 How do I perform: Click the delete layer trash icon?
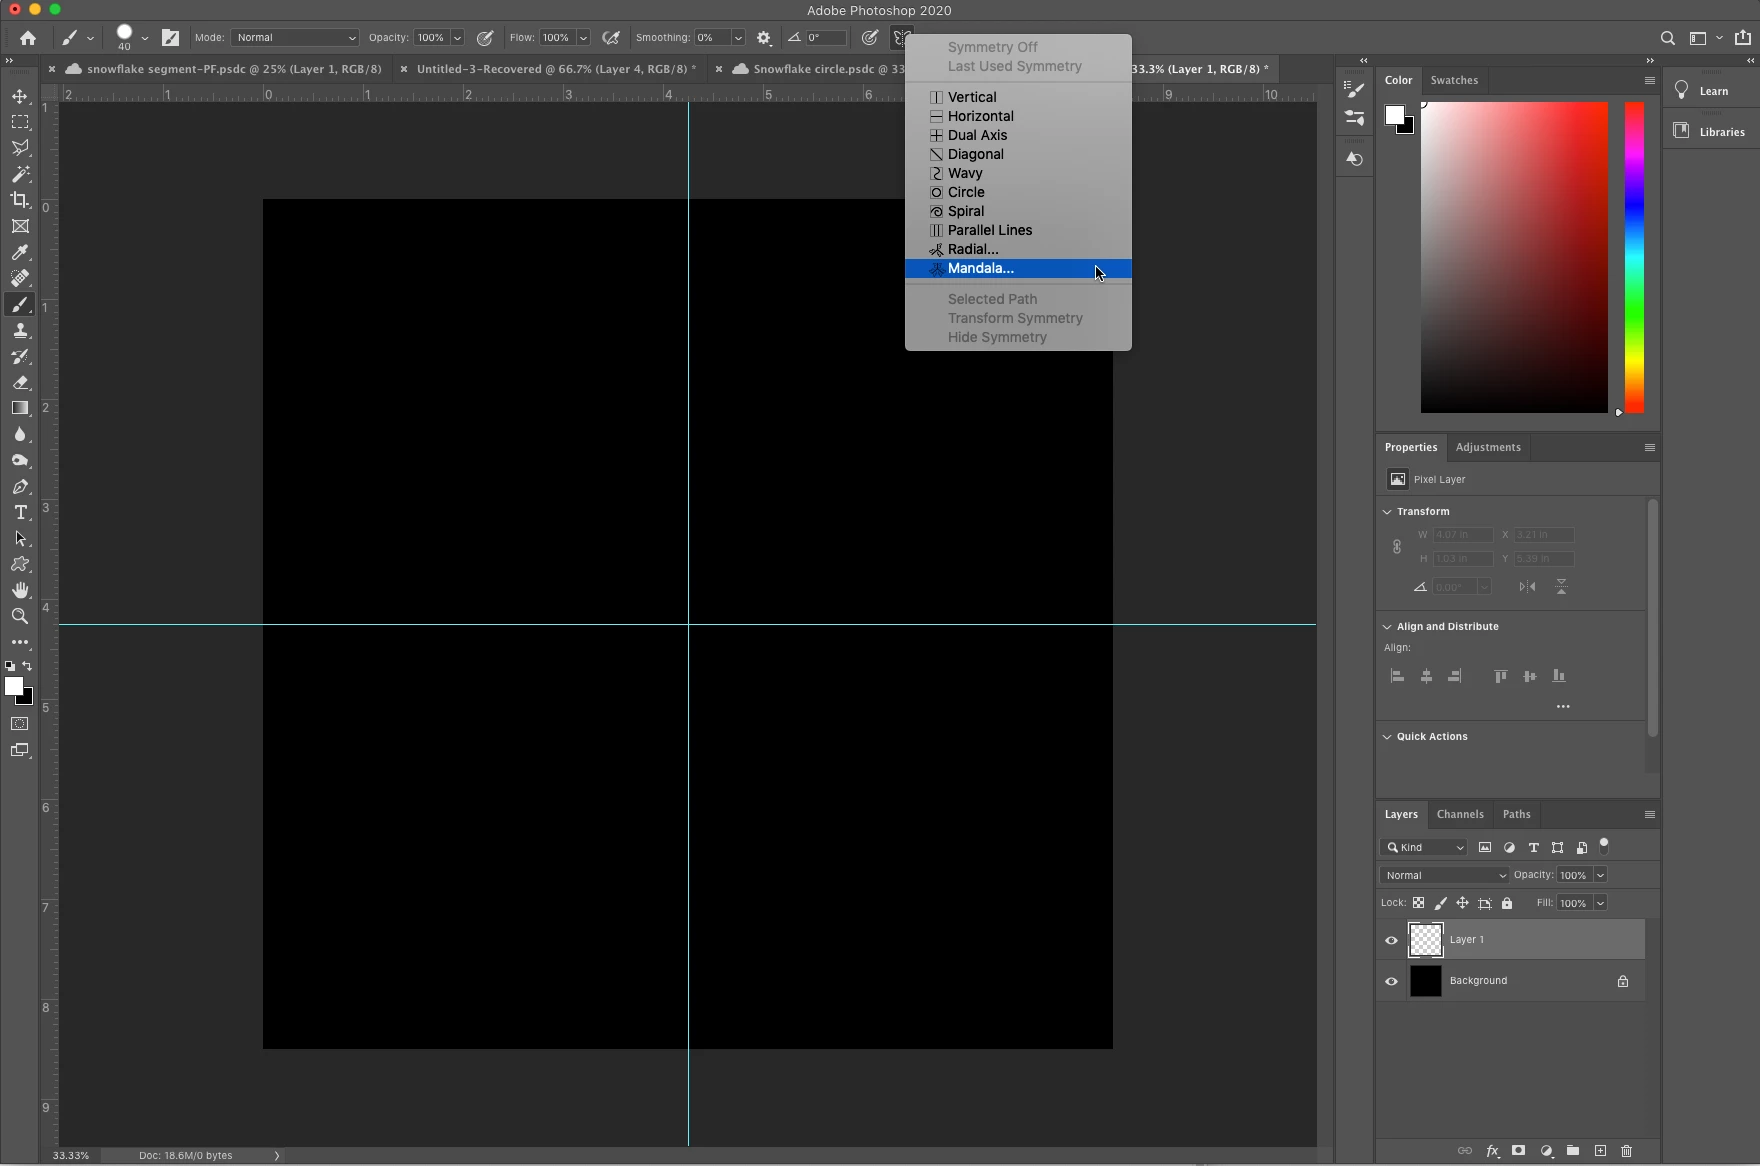[1626, 1151]
